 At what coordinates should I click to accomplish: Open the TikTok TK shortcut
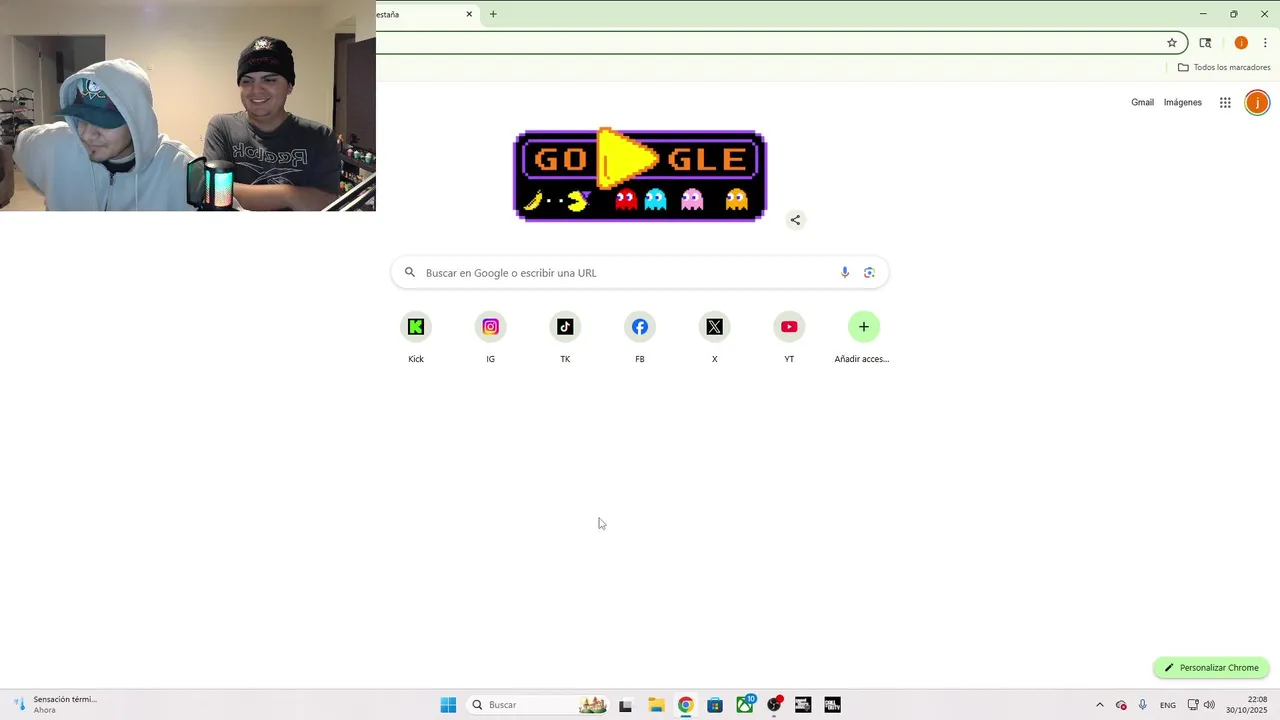[x=565, y=327]
